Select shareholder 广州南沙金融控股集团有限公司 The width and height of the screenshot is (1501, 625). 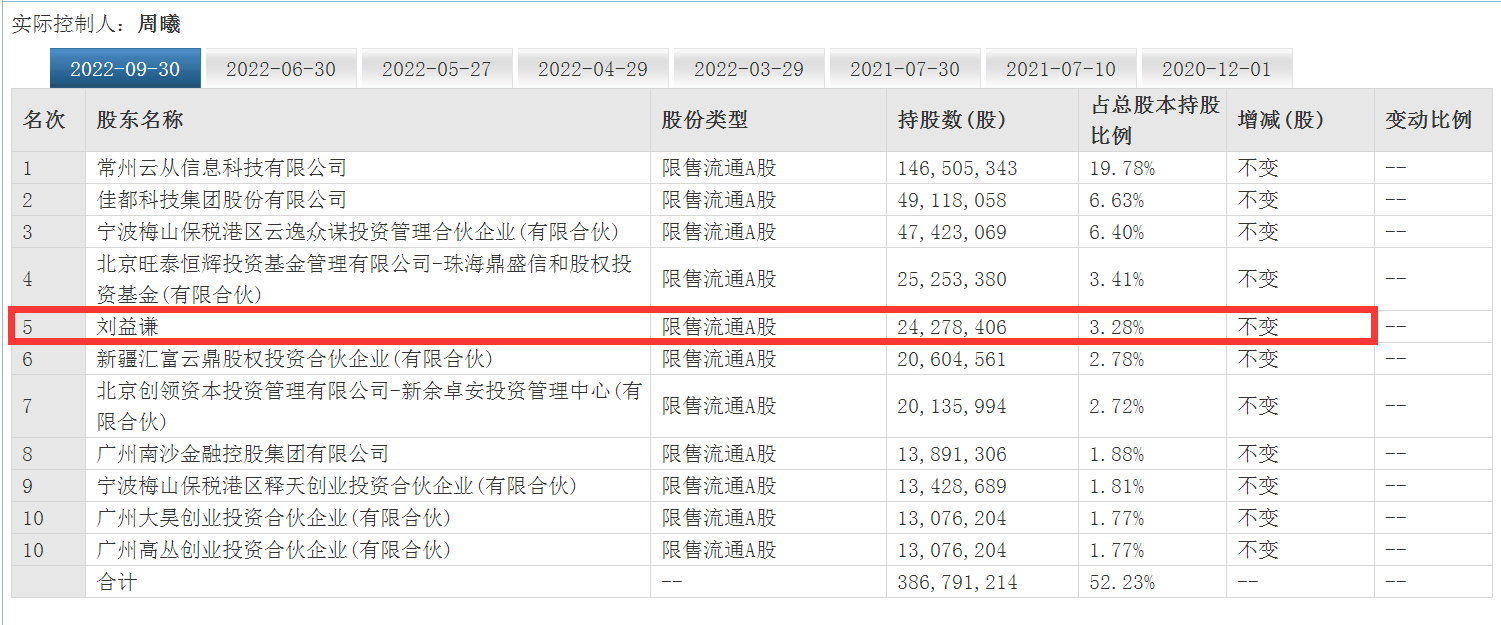243,454
